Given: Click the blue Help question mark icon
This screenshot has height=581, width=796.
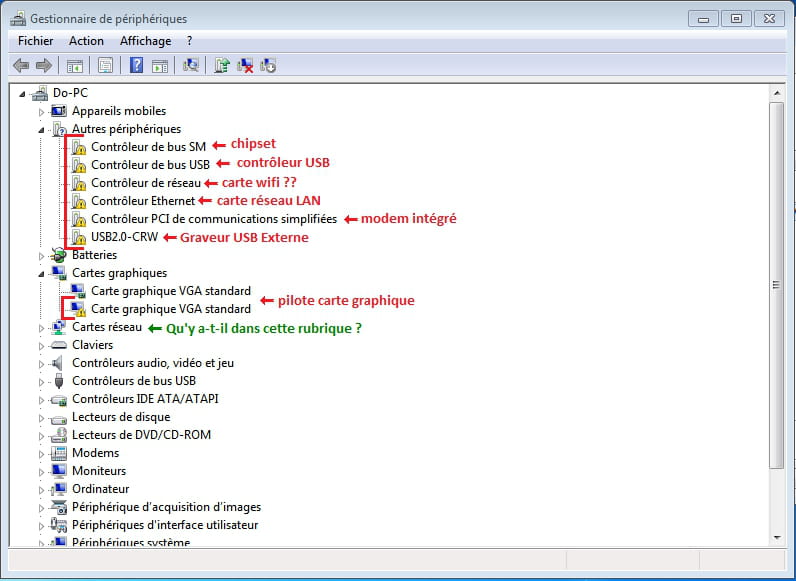Looking at the screenshot, I should coord(137,66).
